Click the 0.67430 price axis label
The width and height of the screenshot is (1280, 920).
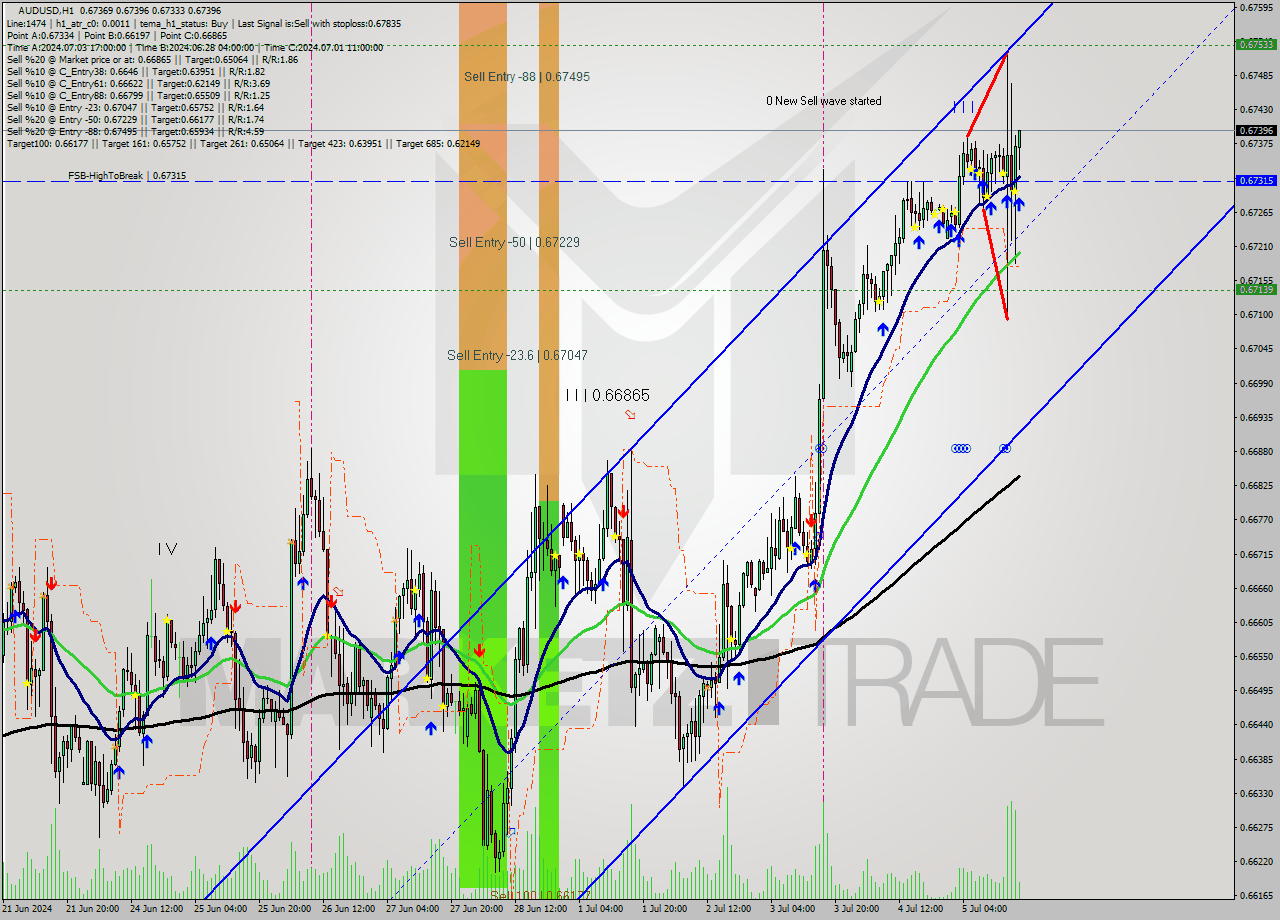1256,109
